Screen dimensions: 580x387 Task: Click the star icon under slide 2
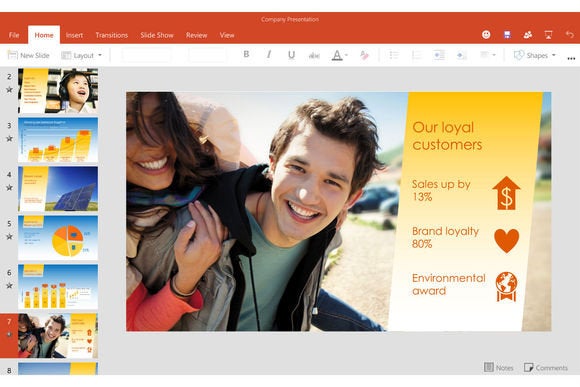point(9,90)
